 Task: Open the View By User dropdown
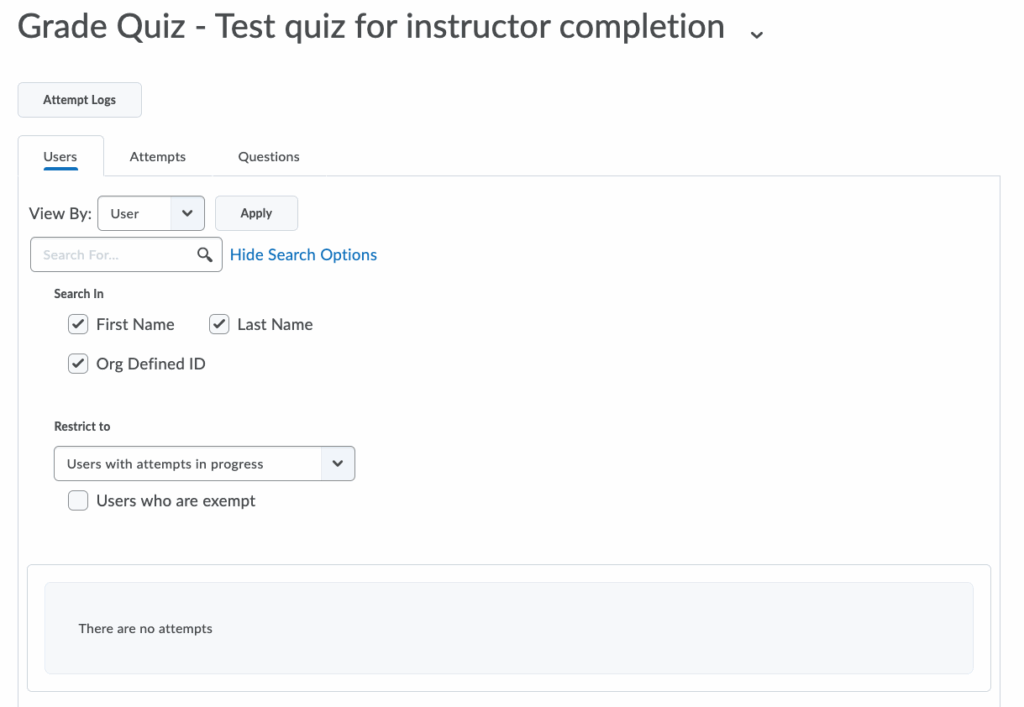(151, 213)
